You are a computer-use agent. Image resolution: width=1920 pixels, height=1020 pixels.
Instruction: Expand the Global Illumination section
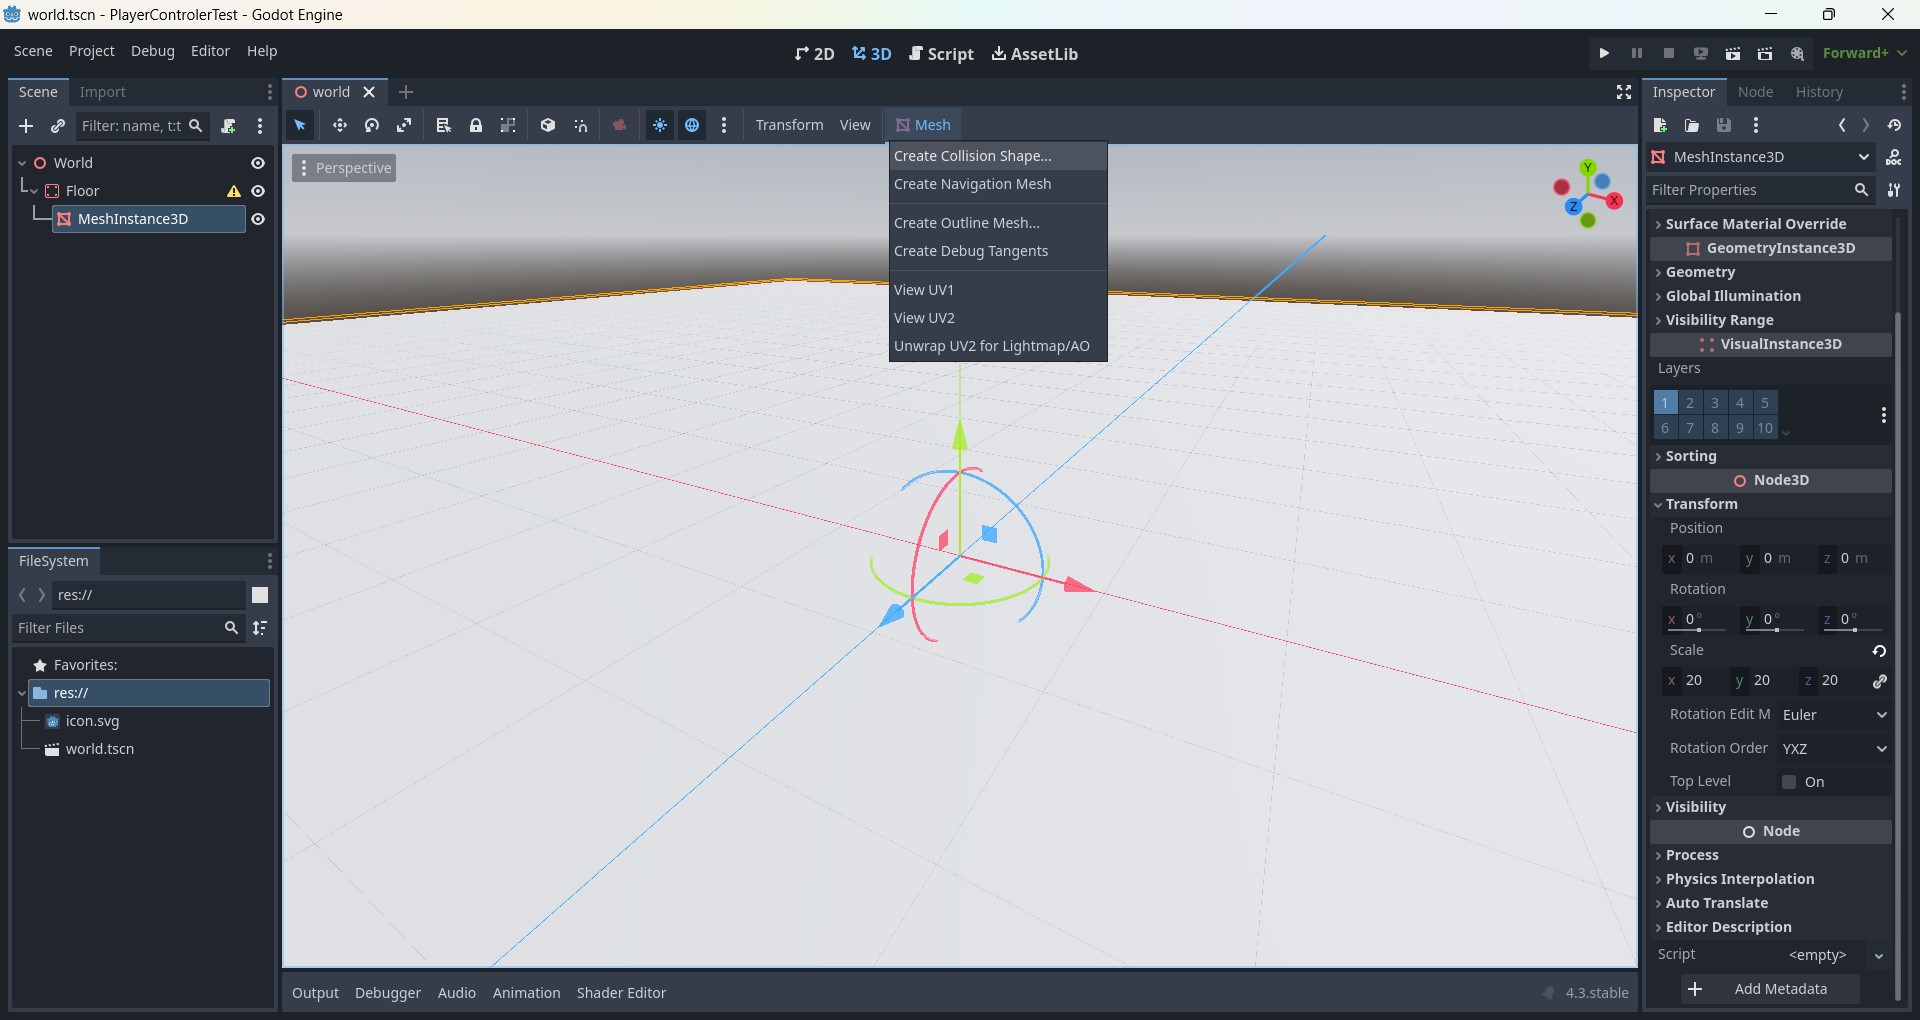coord(1735,296)
